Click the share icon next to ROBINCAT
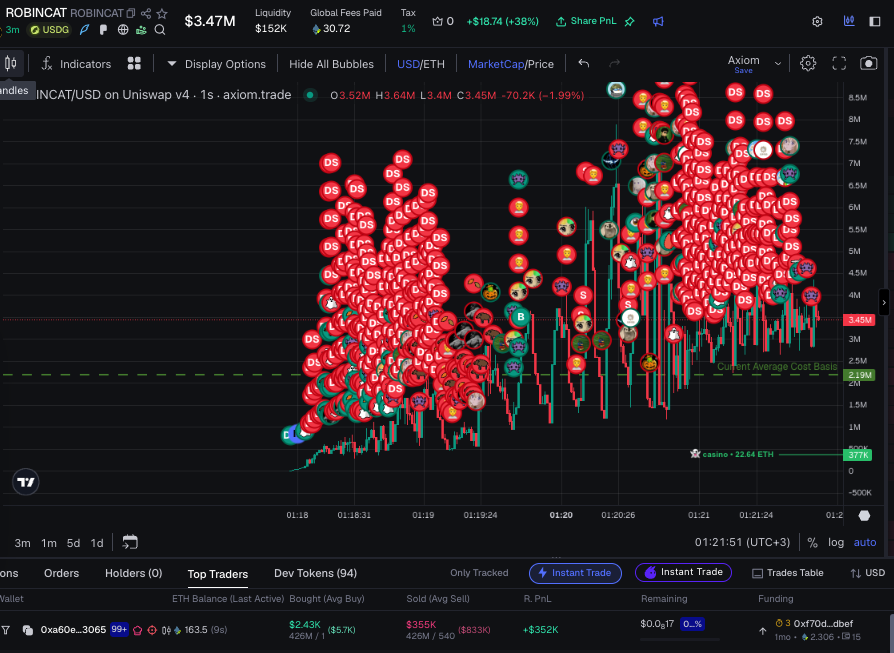Image resolution: width=894 pixels, height=653 pixels. 146,13
